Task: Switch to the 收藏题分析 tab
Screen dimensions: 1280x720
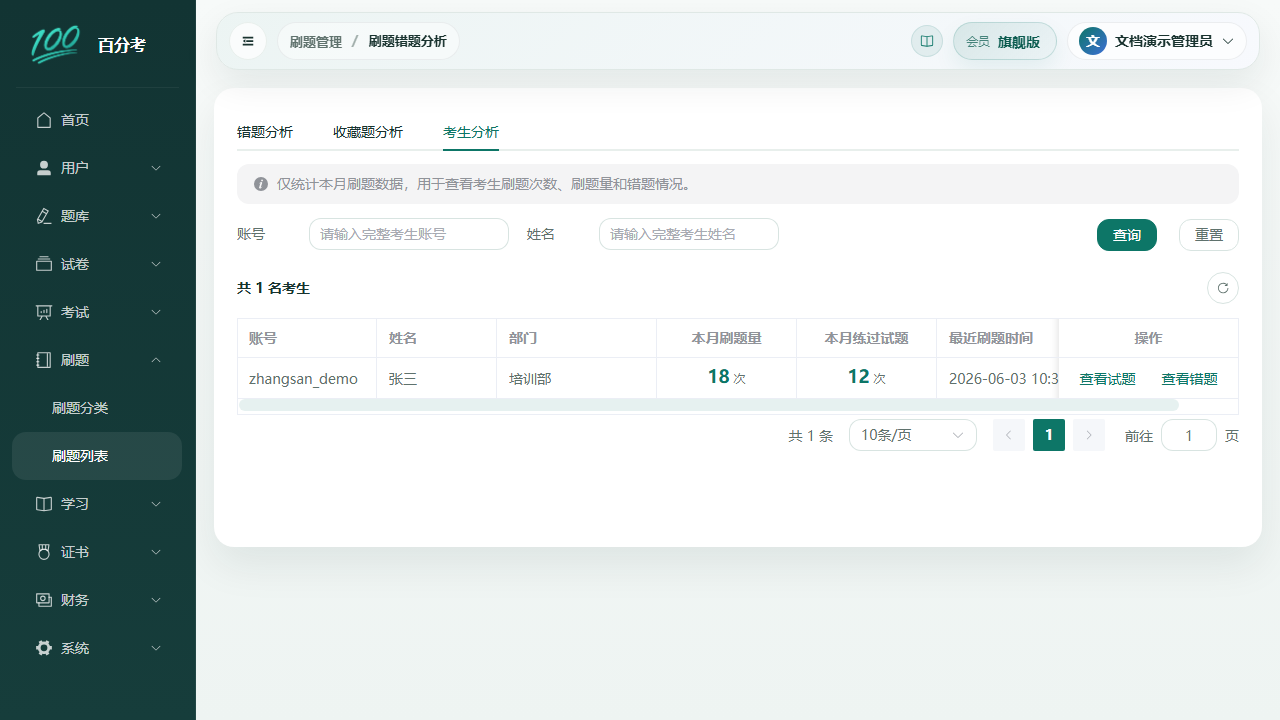Action: click(368, 132)
